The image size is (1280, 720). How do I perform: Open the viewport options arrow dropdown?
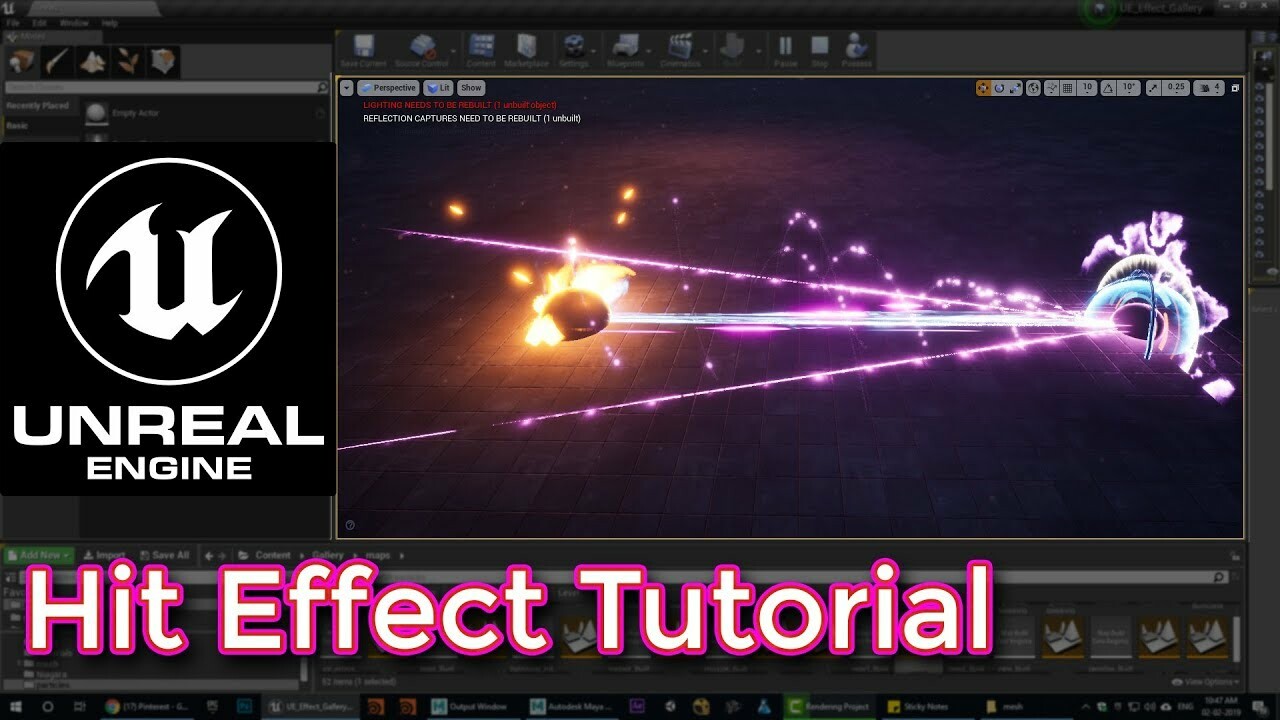[347, 88]
